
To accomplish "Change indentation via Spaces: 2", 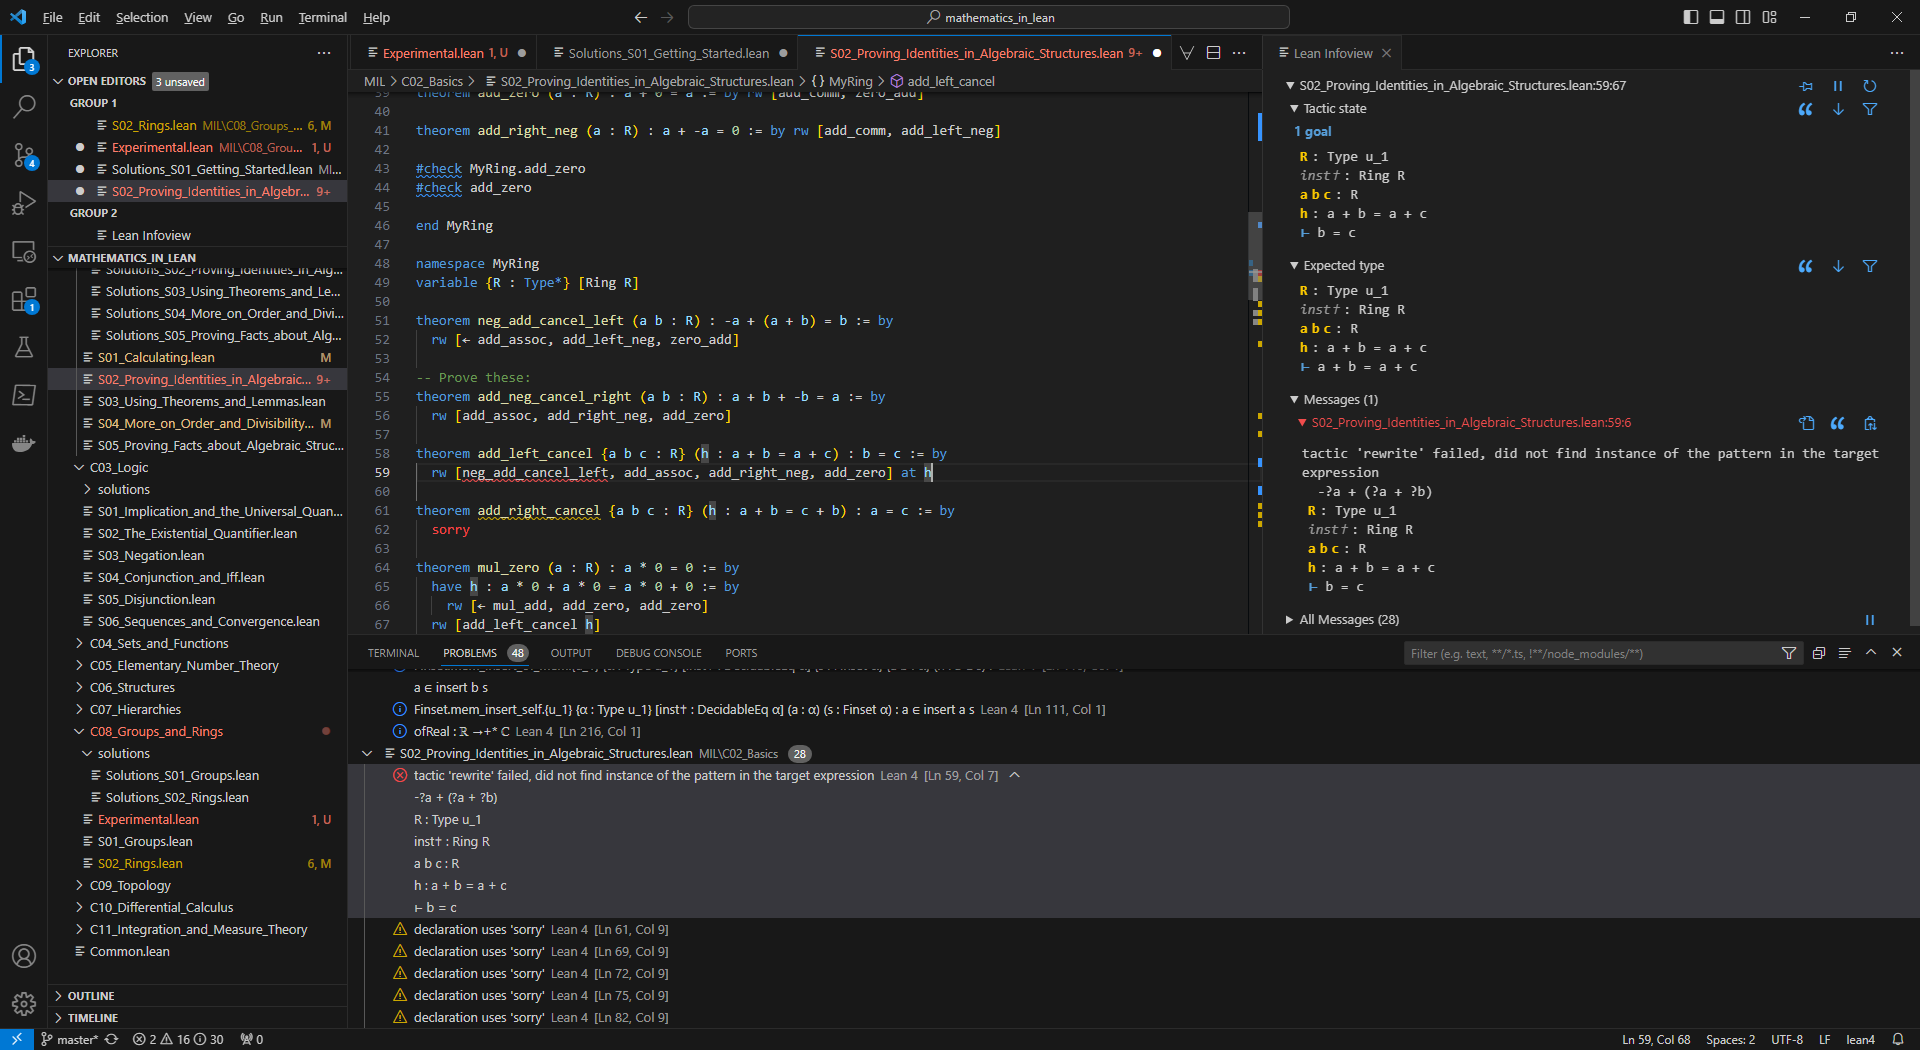I will 1730,1039.
